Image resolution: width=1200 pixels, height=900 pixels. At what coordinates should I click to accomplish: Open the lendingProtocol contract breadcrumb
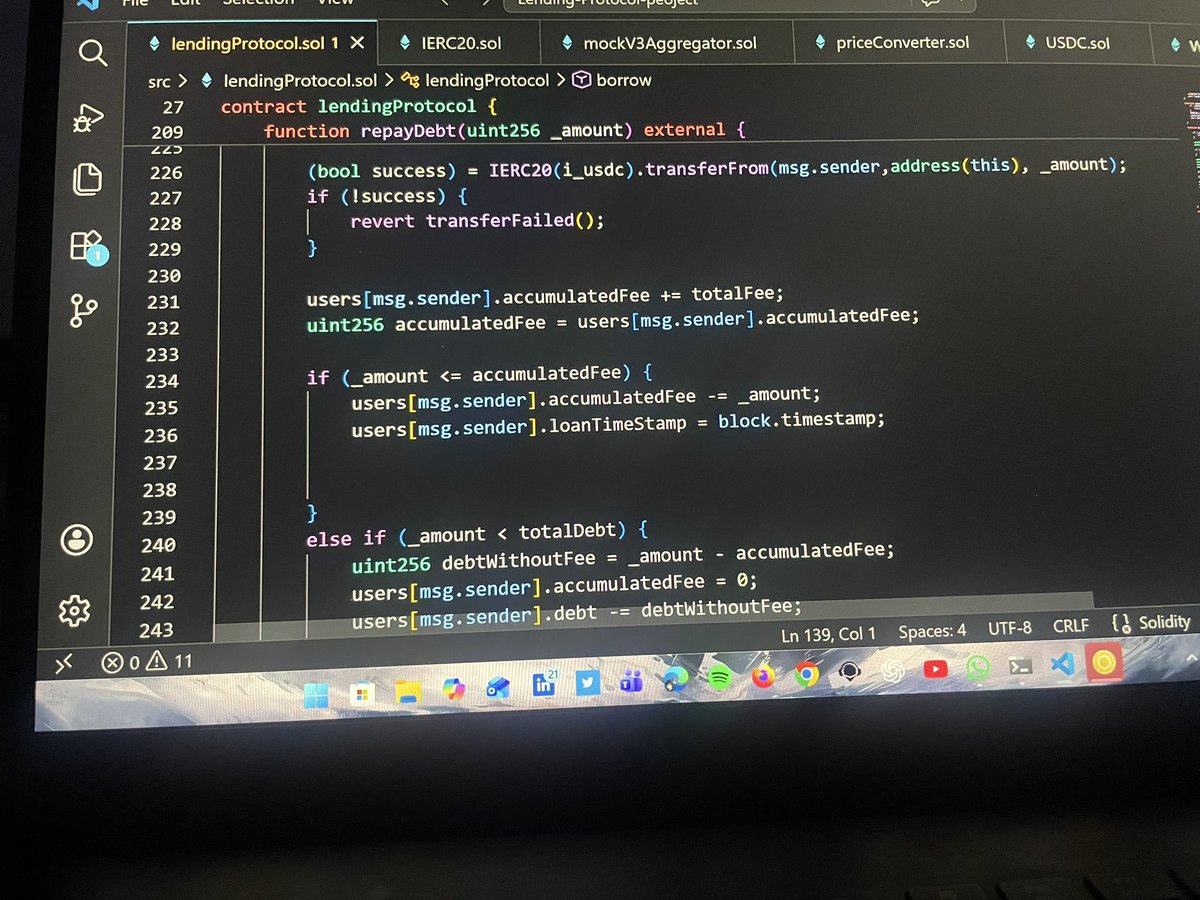[x=475, y=80]
